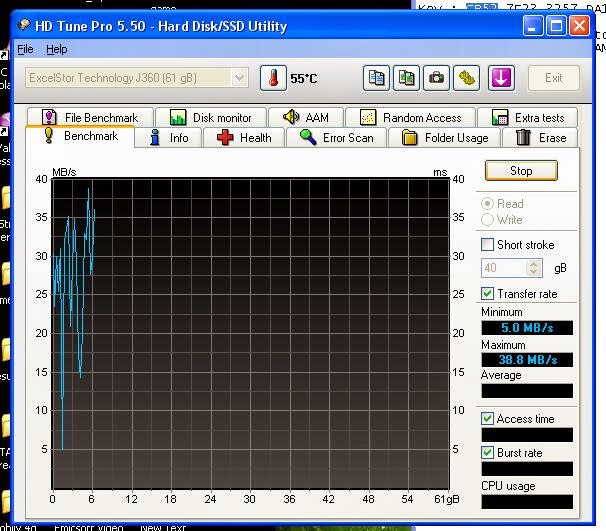The width and height of the screenshot is (606, 531).
Task: Copy info to clipboard icon
Action: pyautogui.click(x=376, y=78)
